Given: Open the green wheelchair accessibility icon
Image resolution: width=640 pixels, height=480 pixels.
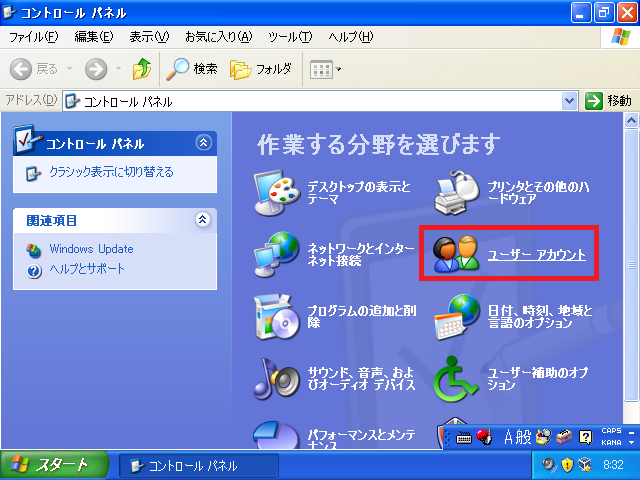Looking at the screenshot, I should pos(455,379).
